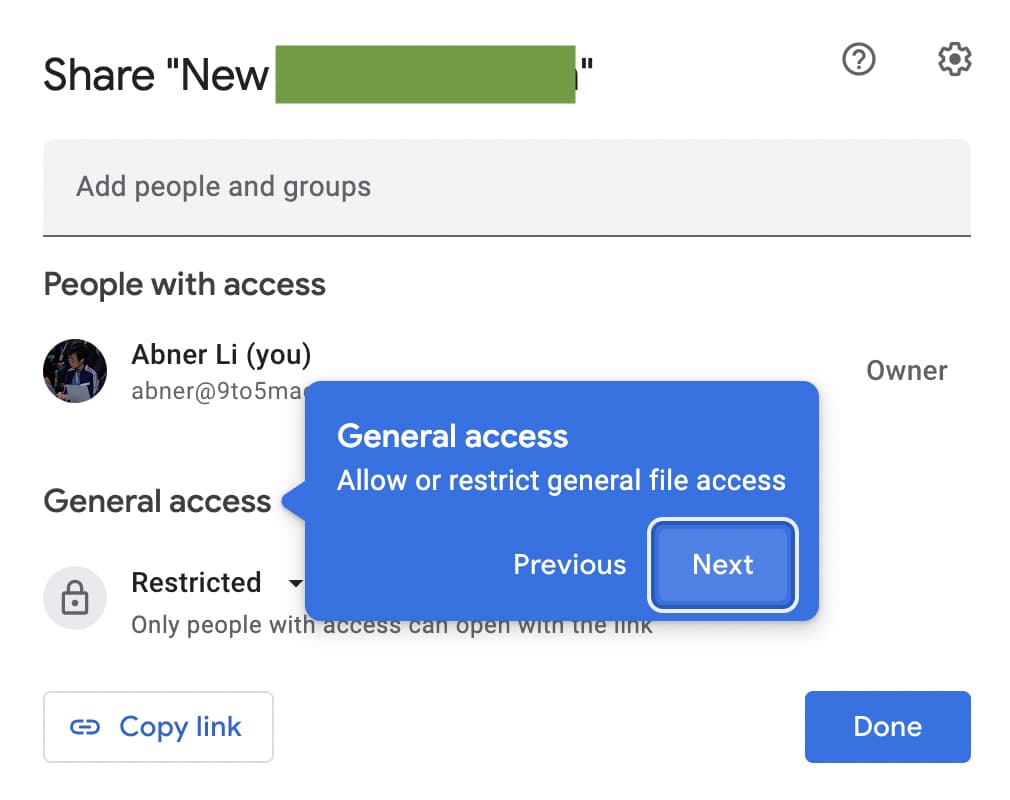Click the lock icon beside Restricted
1010x800 pixels.
tap(75, 598)
